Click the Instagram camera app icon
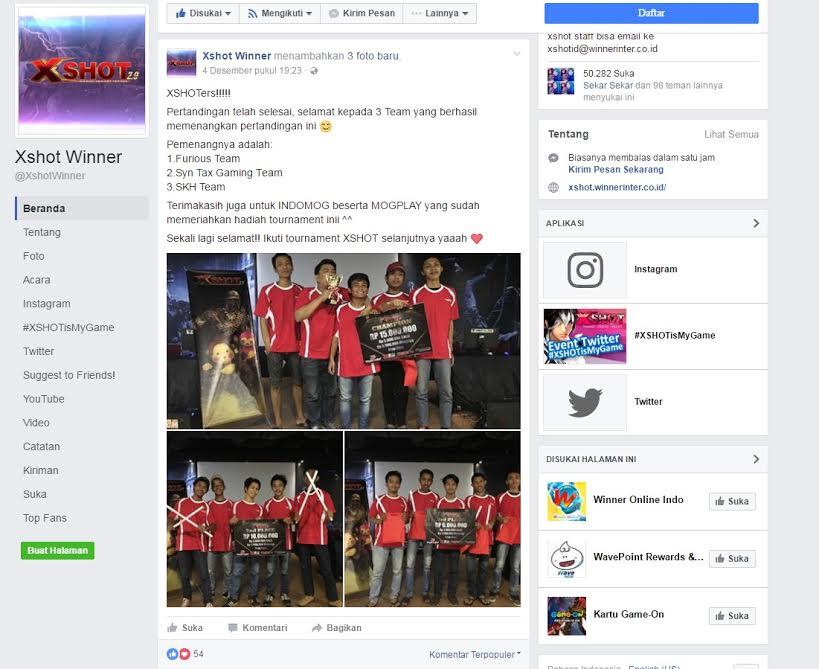Viewport: 819px width, 669px height. click(585, 269)
